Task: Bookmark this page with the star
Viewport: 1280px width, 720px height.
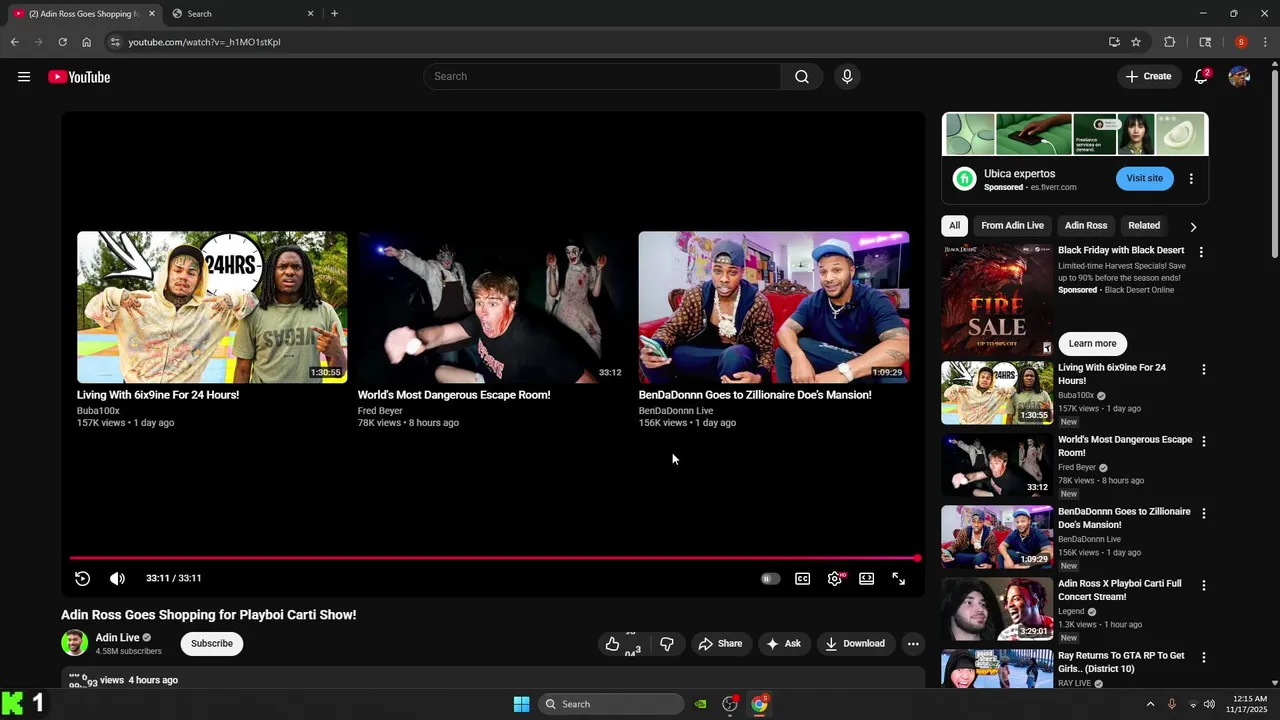Action: [x=1136, y=42]
